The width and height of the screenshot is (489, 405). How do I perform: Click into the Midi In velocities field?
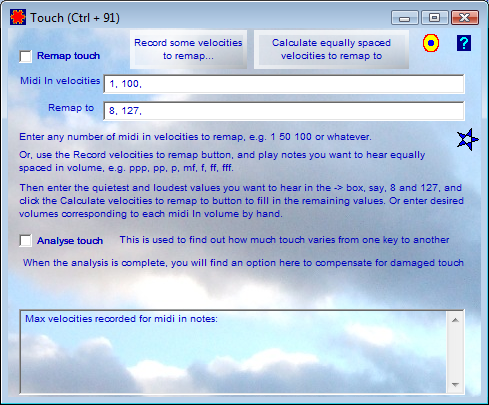click(x=284, y=84)
